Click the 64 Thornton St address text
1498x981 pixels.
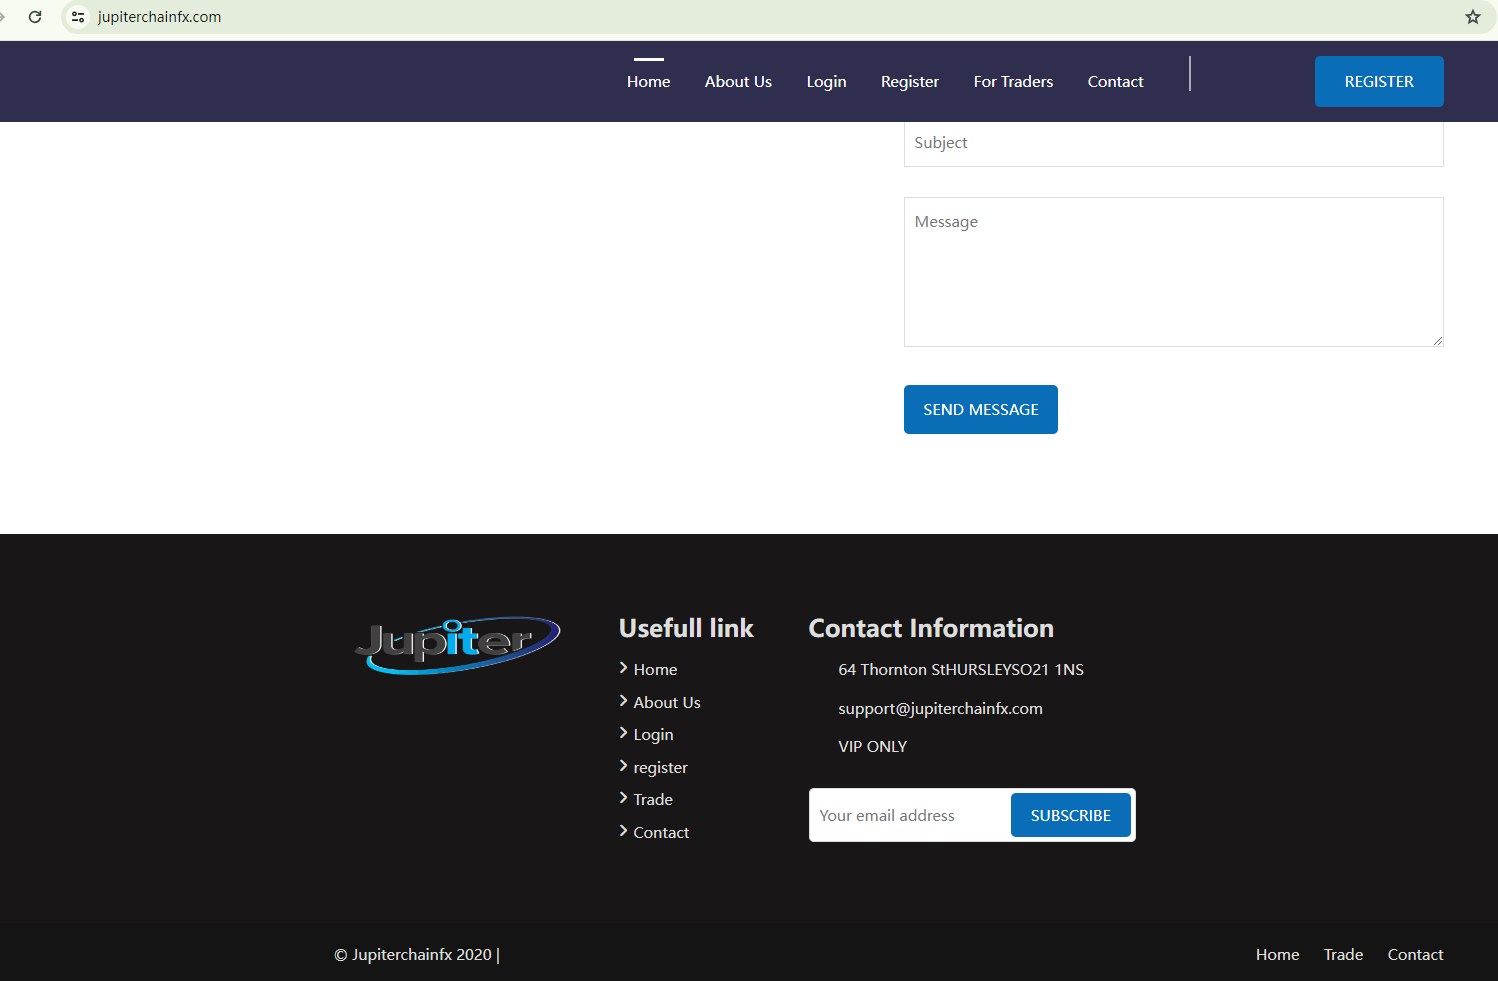[x=961, y=670]
